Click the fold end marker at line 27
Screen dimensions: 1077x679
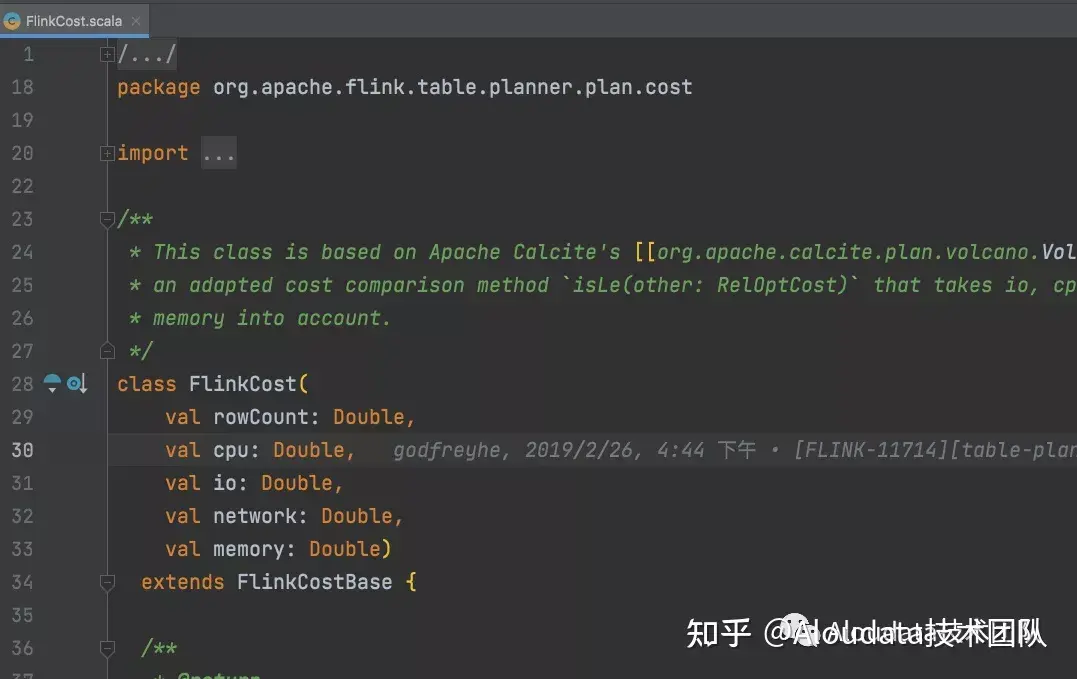[x=107, y=352]
